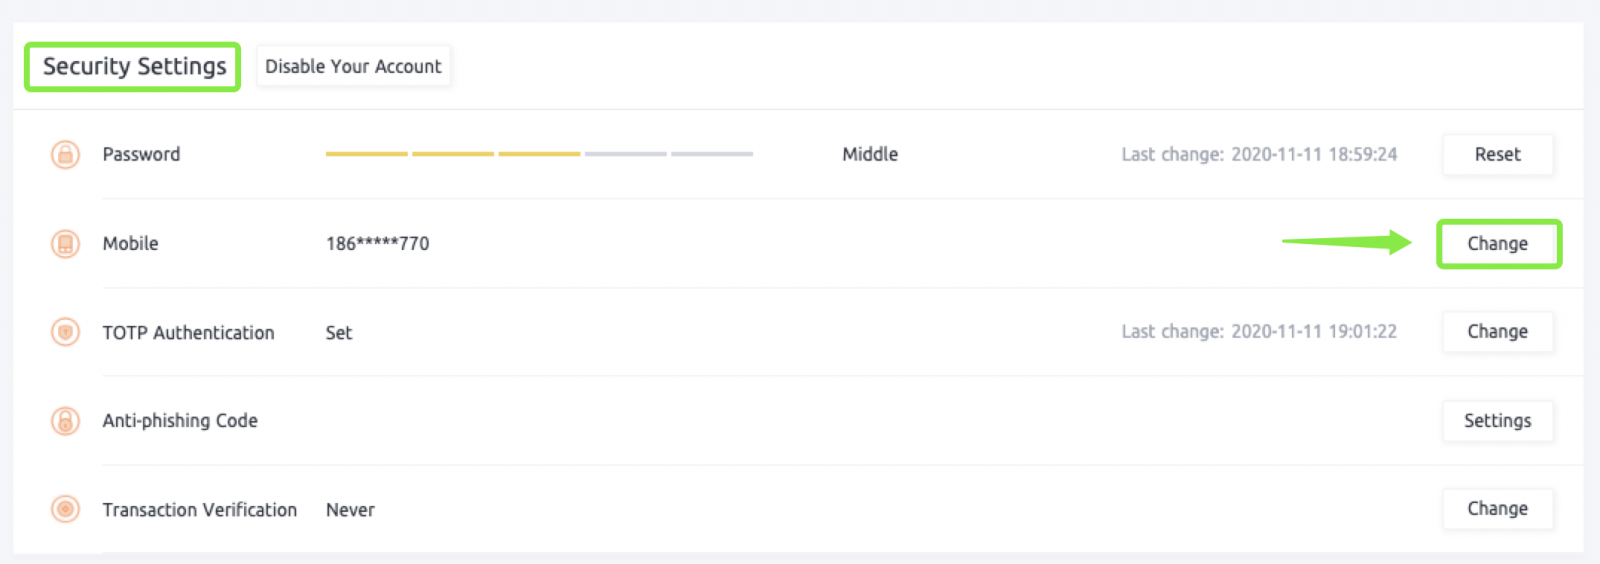Switch to Disable Your Account tab
The height and width of the screenshot is (564, 1600).
(x=353, y=67)
